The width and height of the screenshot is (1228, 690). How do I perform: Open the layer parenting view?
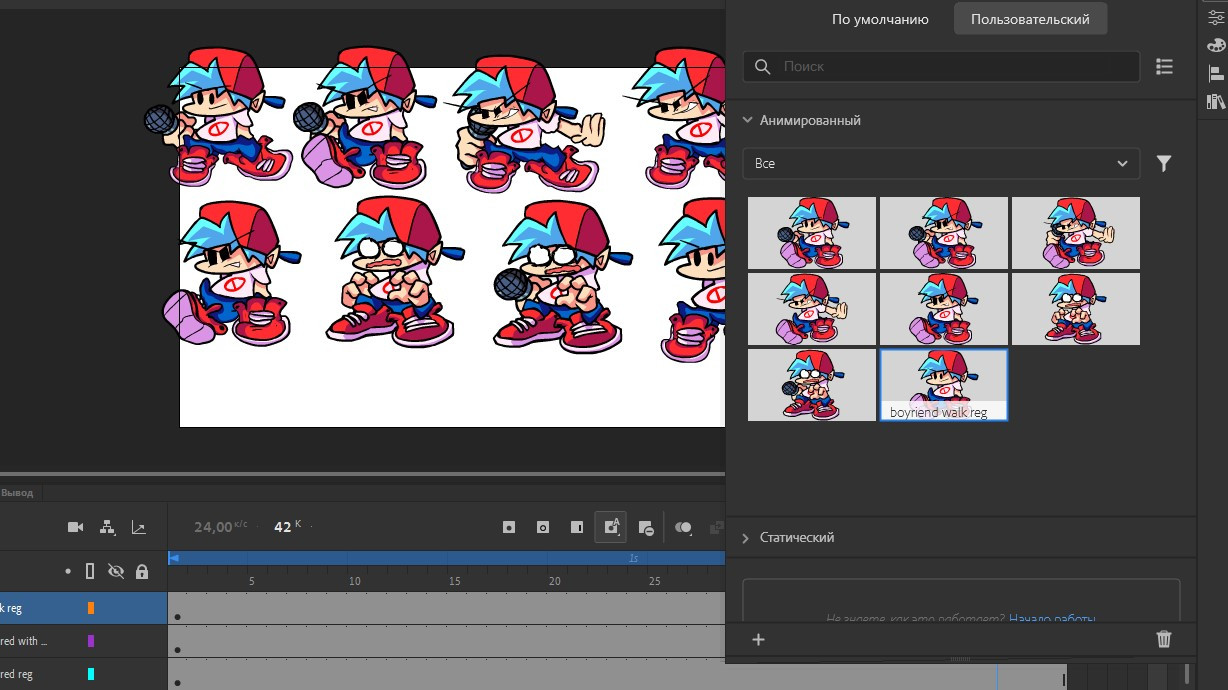(x=107, y=527)
